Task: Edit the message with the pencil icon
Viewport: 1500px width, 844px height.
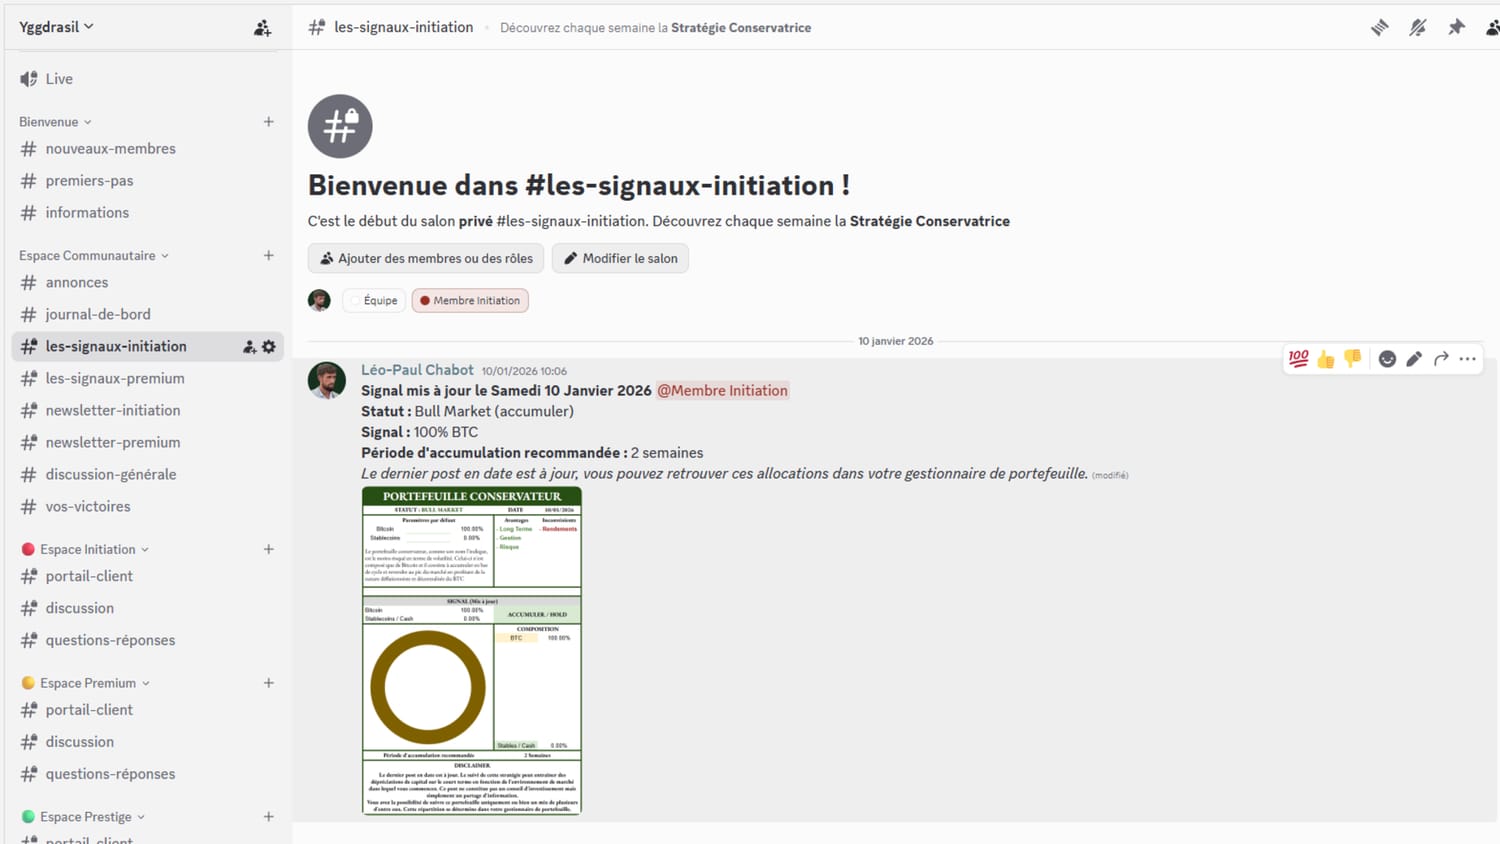Action: [1414, 359]
